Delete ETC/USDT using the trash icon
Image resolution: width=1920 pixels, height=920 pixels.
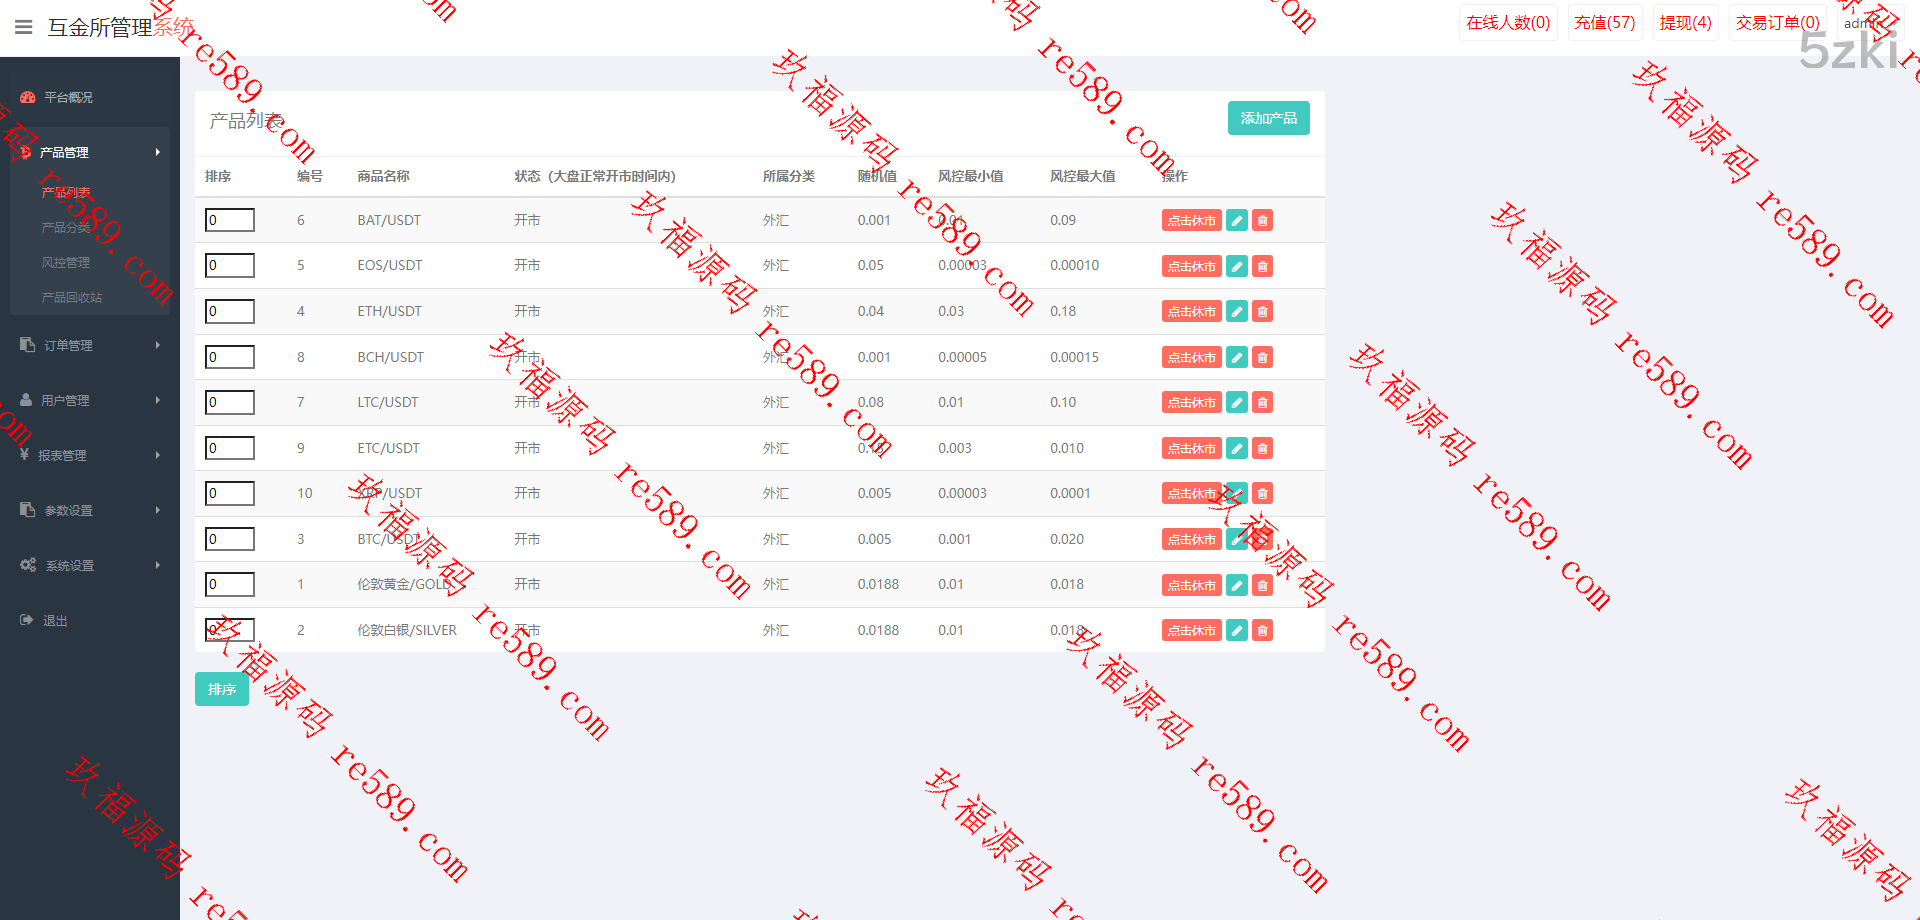(x=1263, y=449)
